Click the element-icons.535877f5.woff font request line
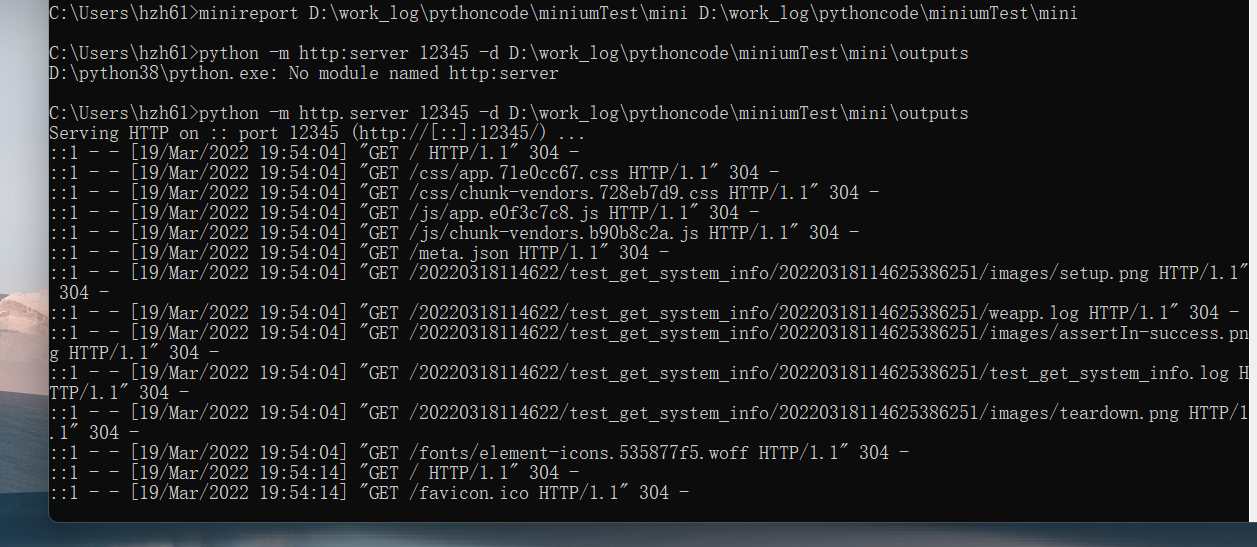This screenshot has height=547, width=1257. [478, 453]
